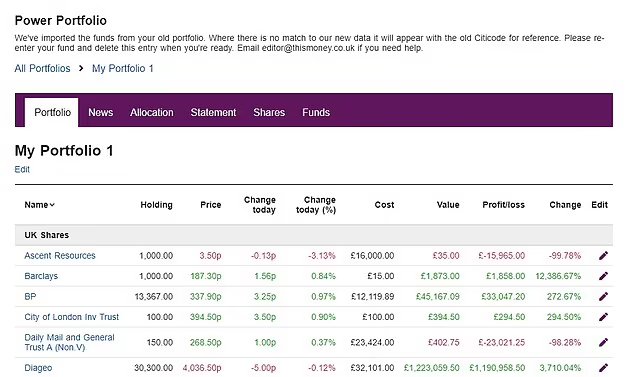This screenshot has width=634, height=377.
Task: Select Daily Mail cost £23,424.00
Action: [372, 342]
